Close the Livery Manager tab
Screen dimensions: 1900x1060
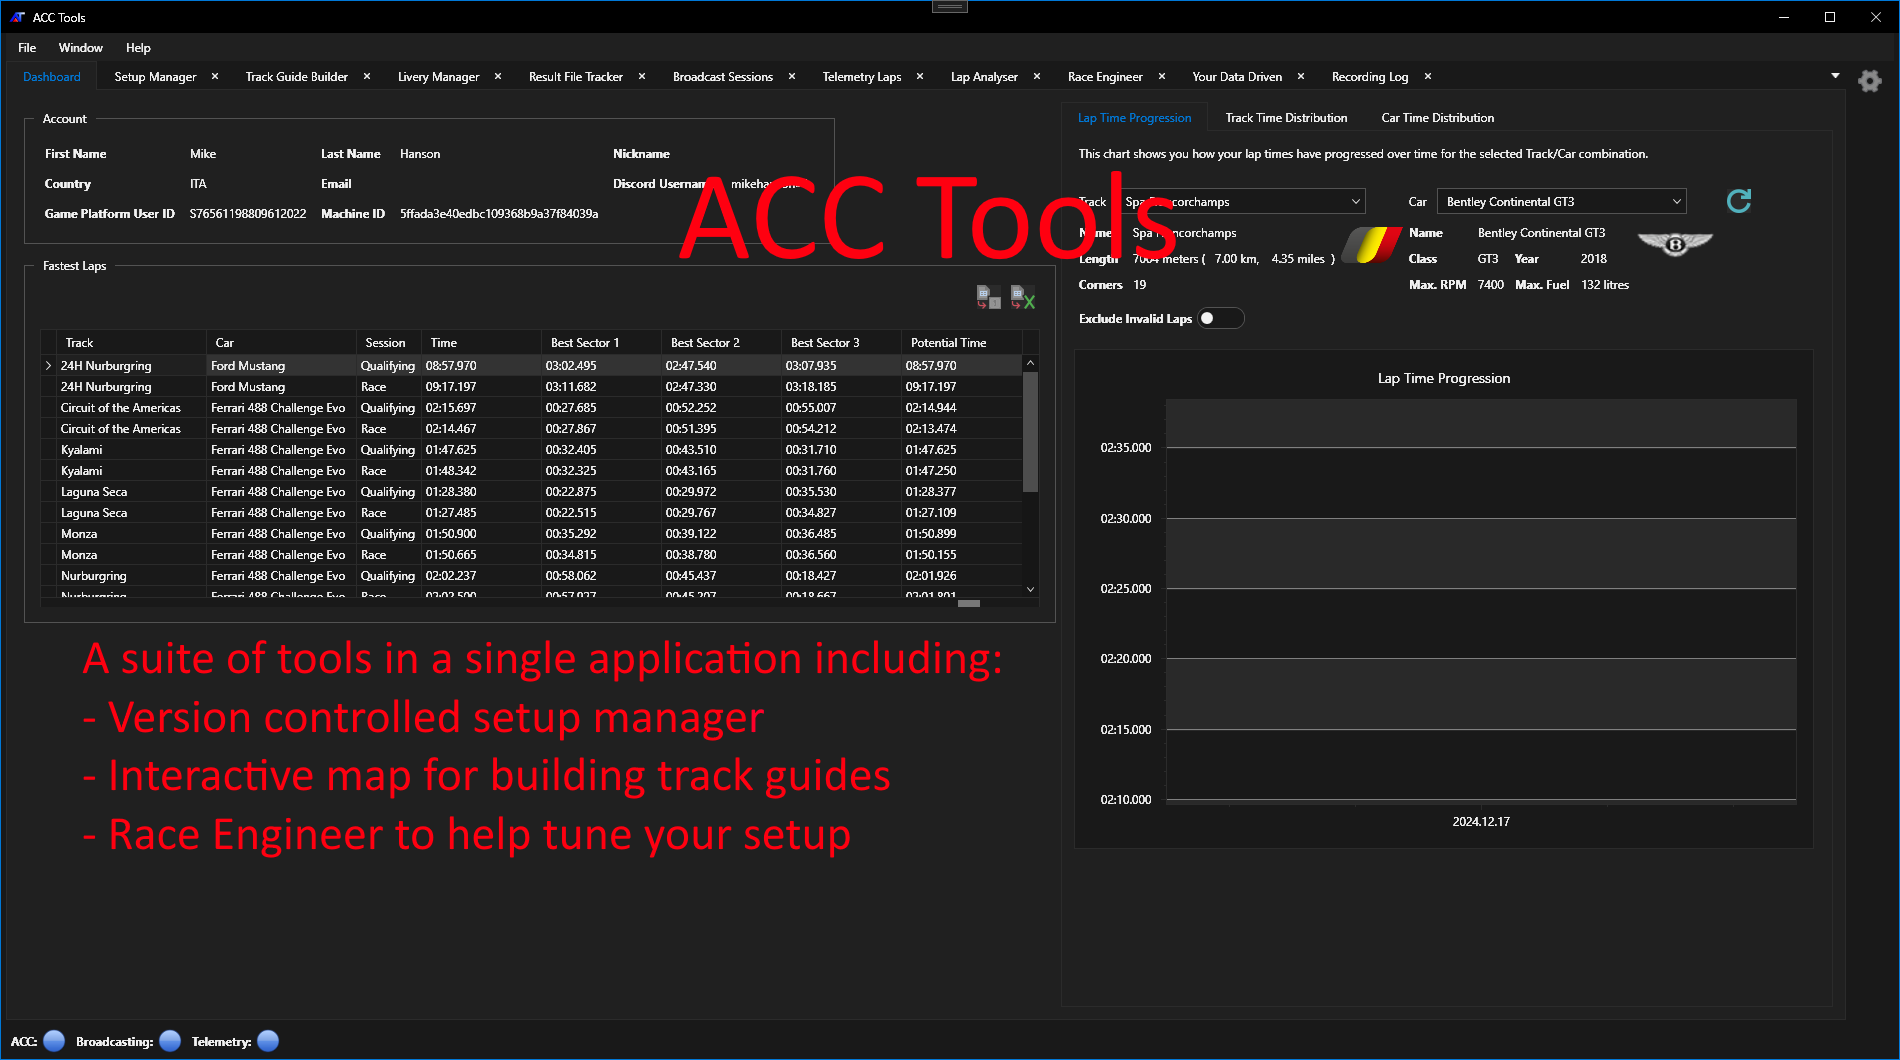click(x=498, y=76)
